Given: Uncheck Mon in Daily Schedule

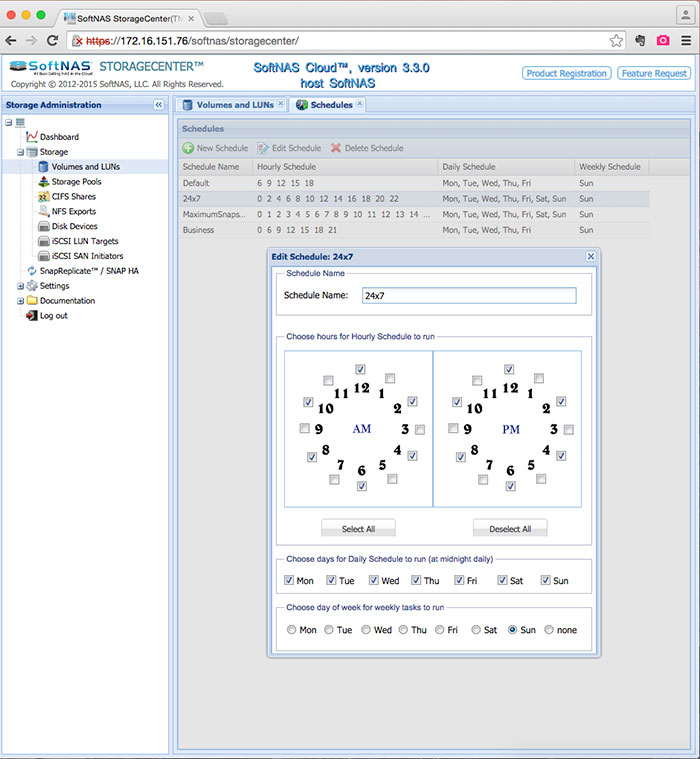Looking at the screenshot, I should point(289,580).
